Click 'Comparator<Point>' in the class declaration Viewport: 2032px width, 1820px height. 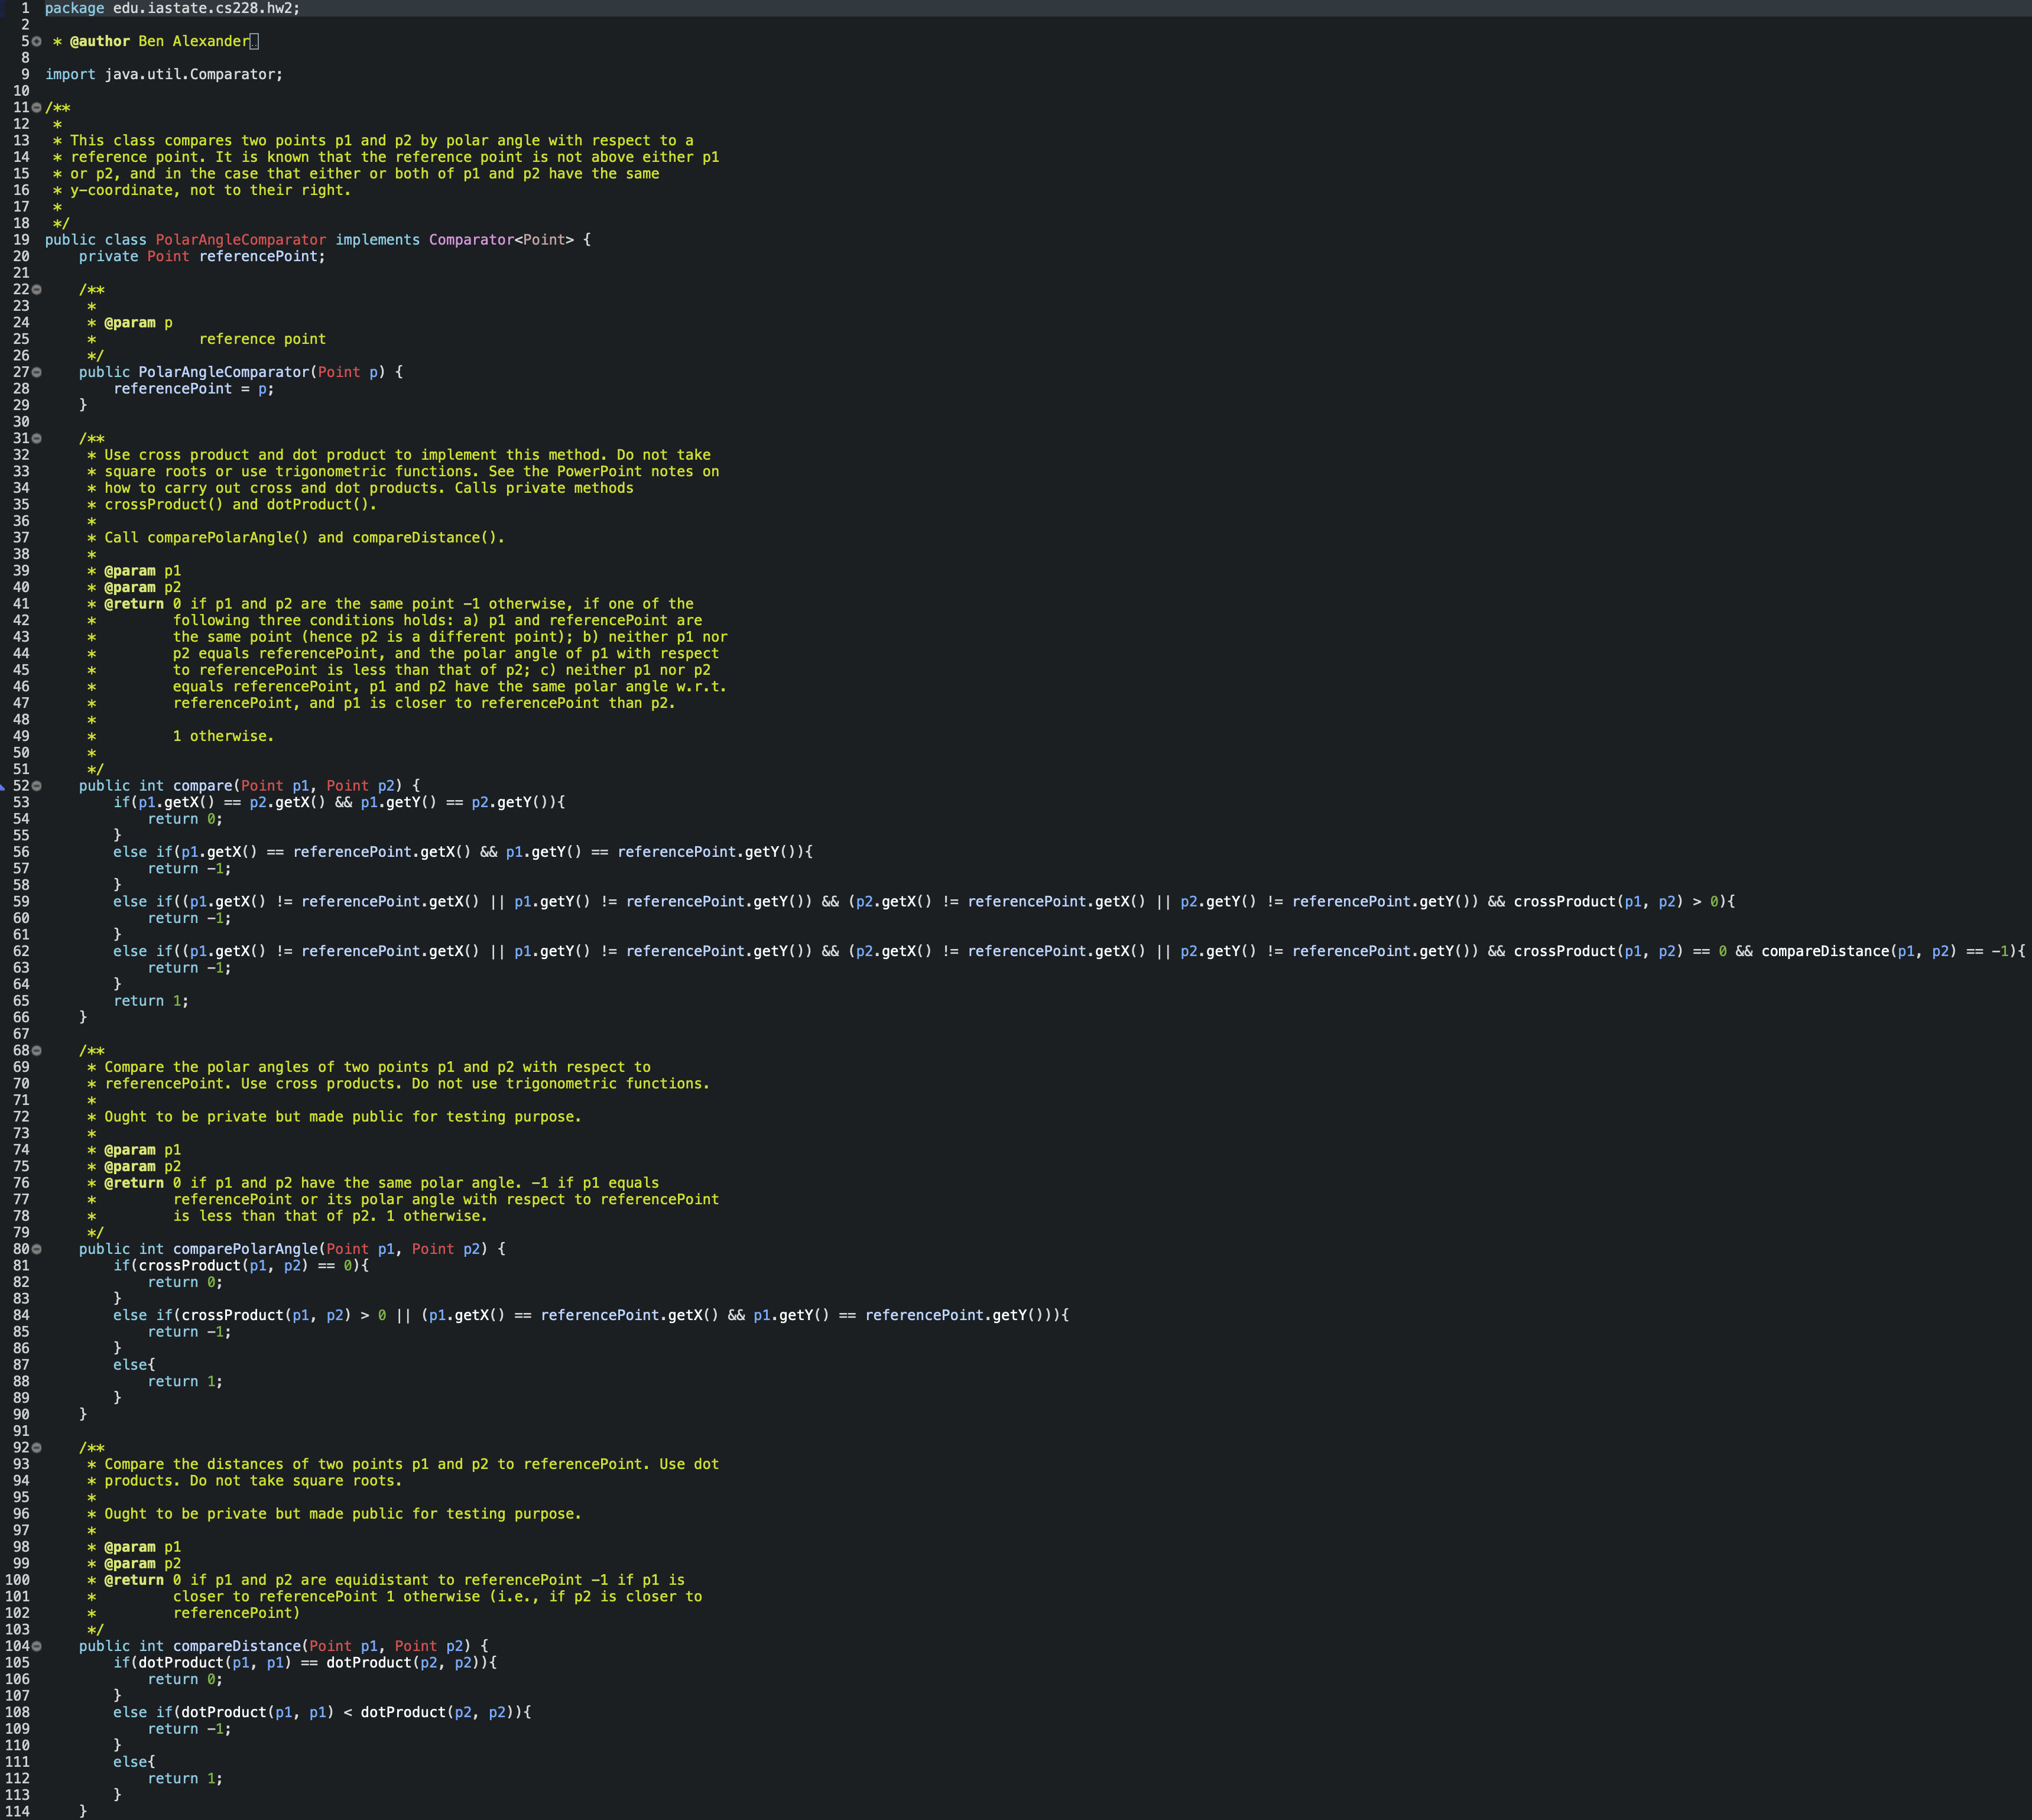point(501,240)
